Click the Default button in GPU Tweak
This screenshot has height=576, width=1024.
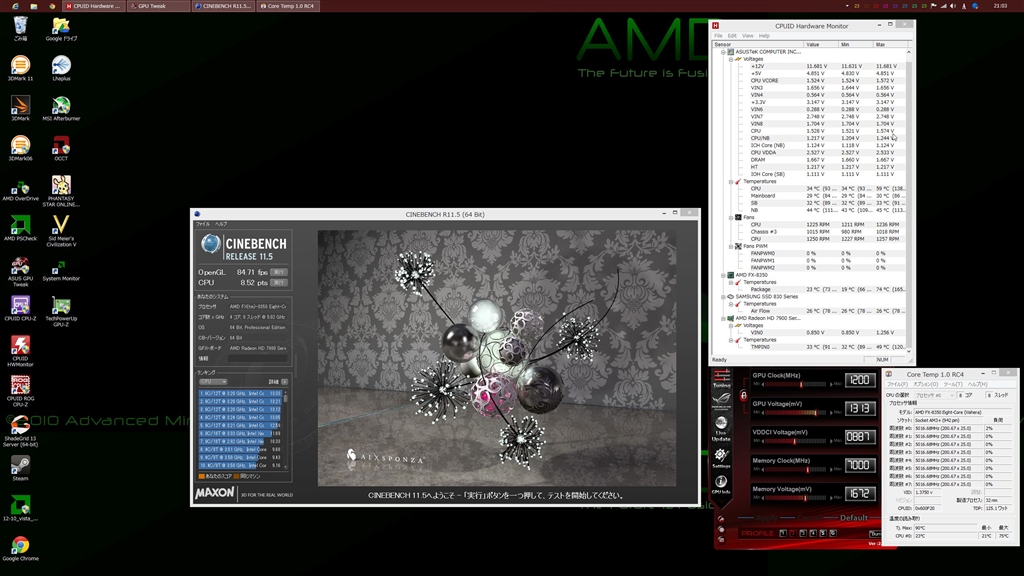tap(854, 518)
